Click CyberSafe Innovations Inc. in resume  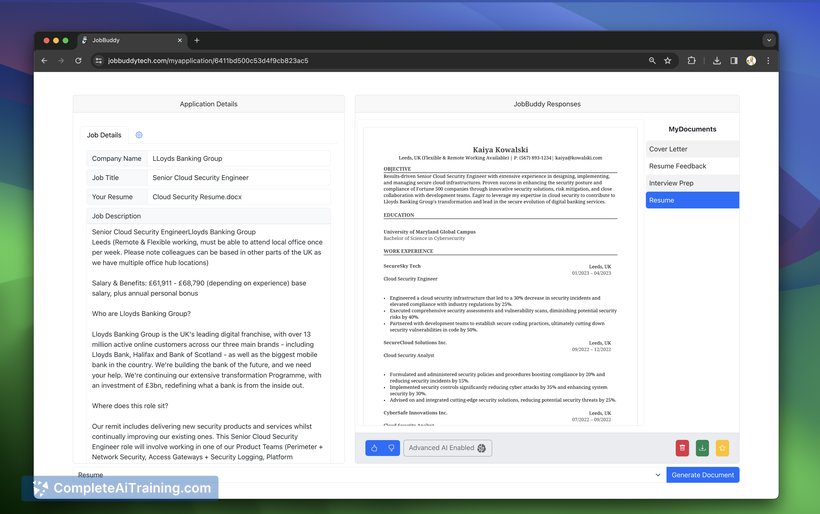[x=415, y=413]
